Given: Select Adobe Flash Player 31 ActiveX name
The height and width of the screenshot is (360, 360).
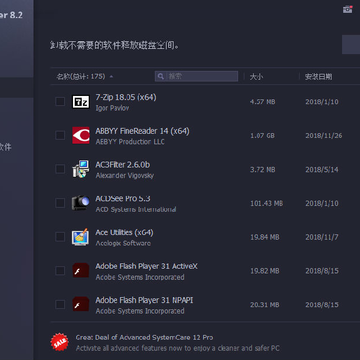Looking at the screenshot, I should click(146, 266).
